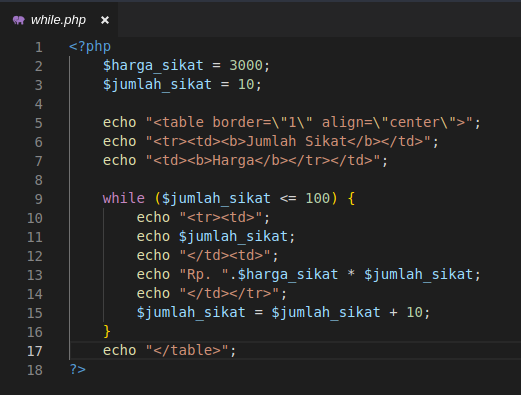
Task: Close the while.php tab
Action: pyautogui.click(x=105, y=20)
